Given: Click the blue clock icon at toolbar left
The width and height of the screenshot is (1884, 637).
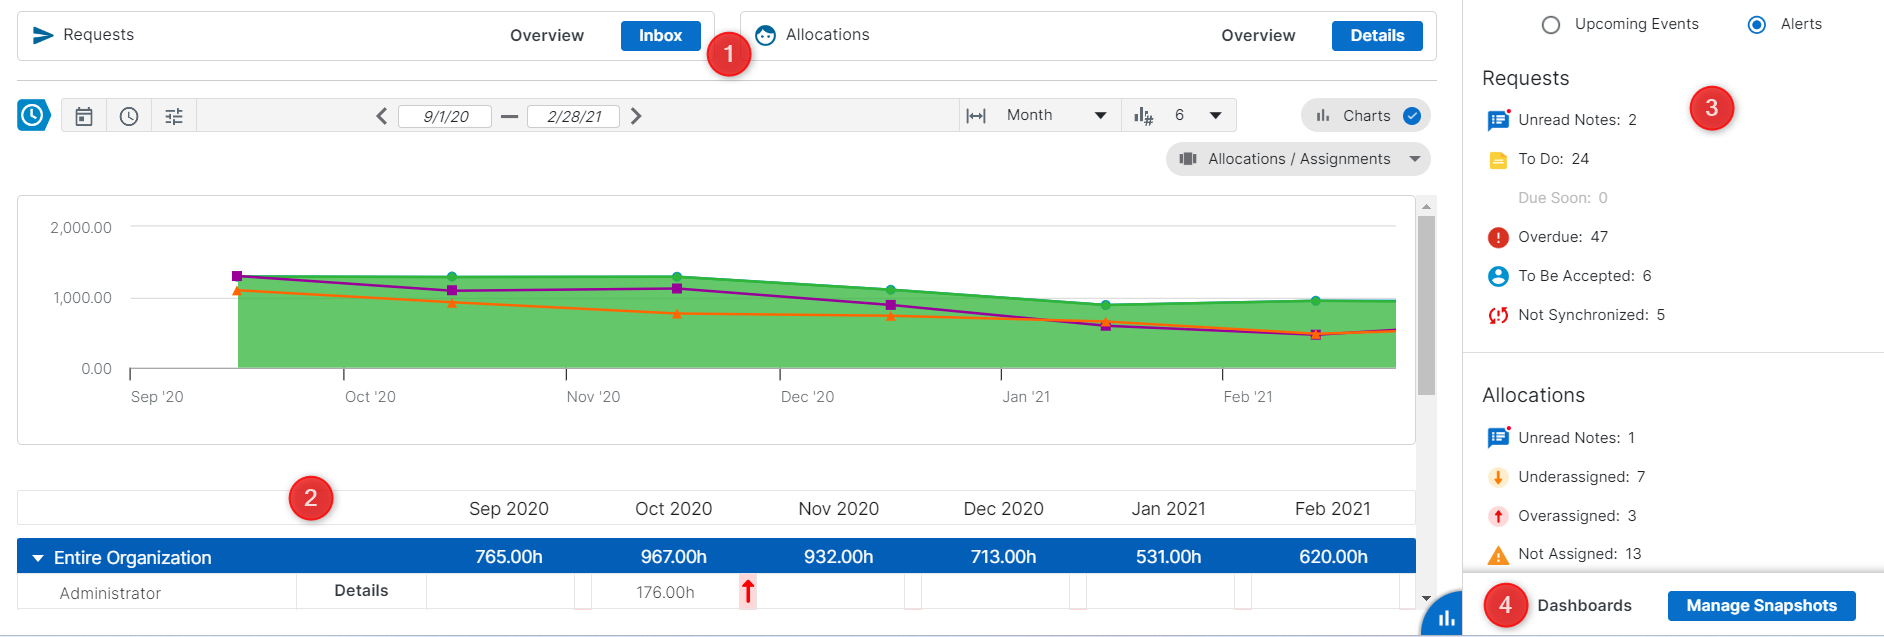Looking at the screenshot, I should [33, 115].
